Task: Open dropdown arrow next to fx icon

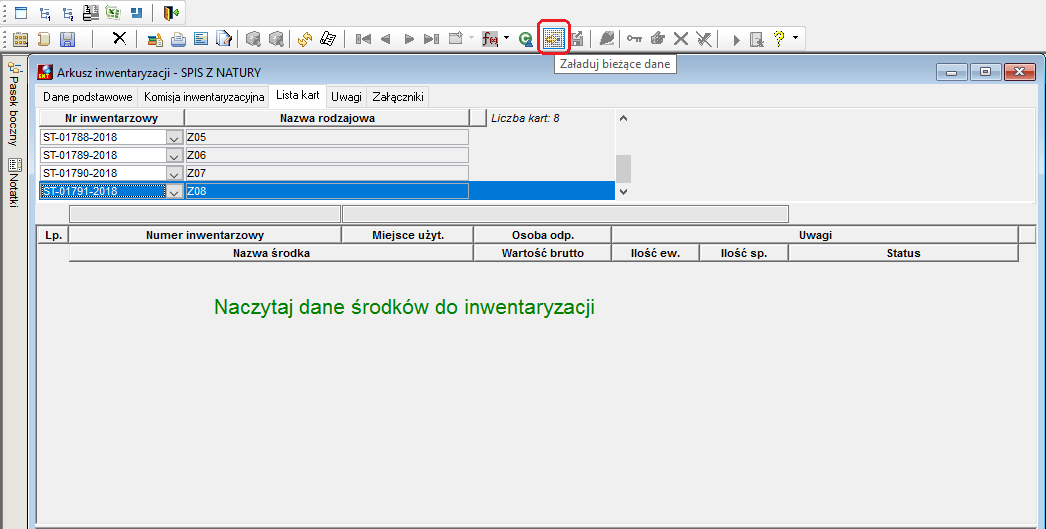Action: (506, 38)
